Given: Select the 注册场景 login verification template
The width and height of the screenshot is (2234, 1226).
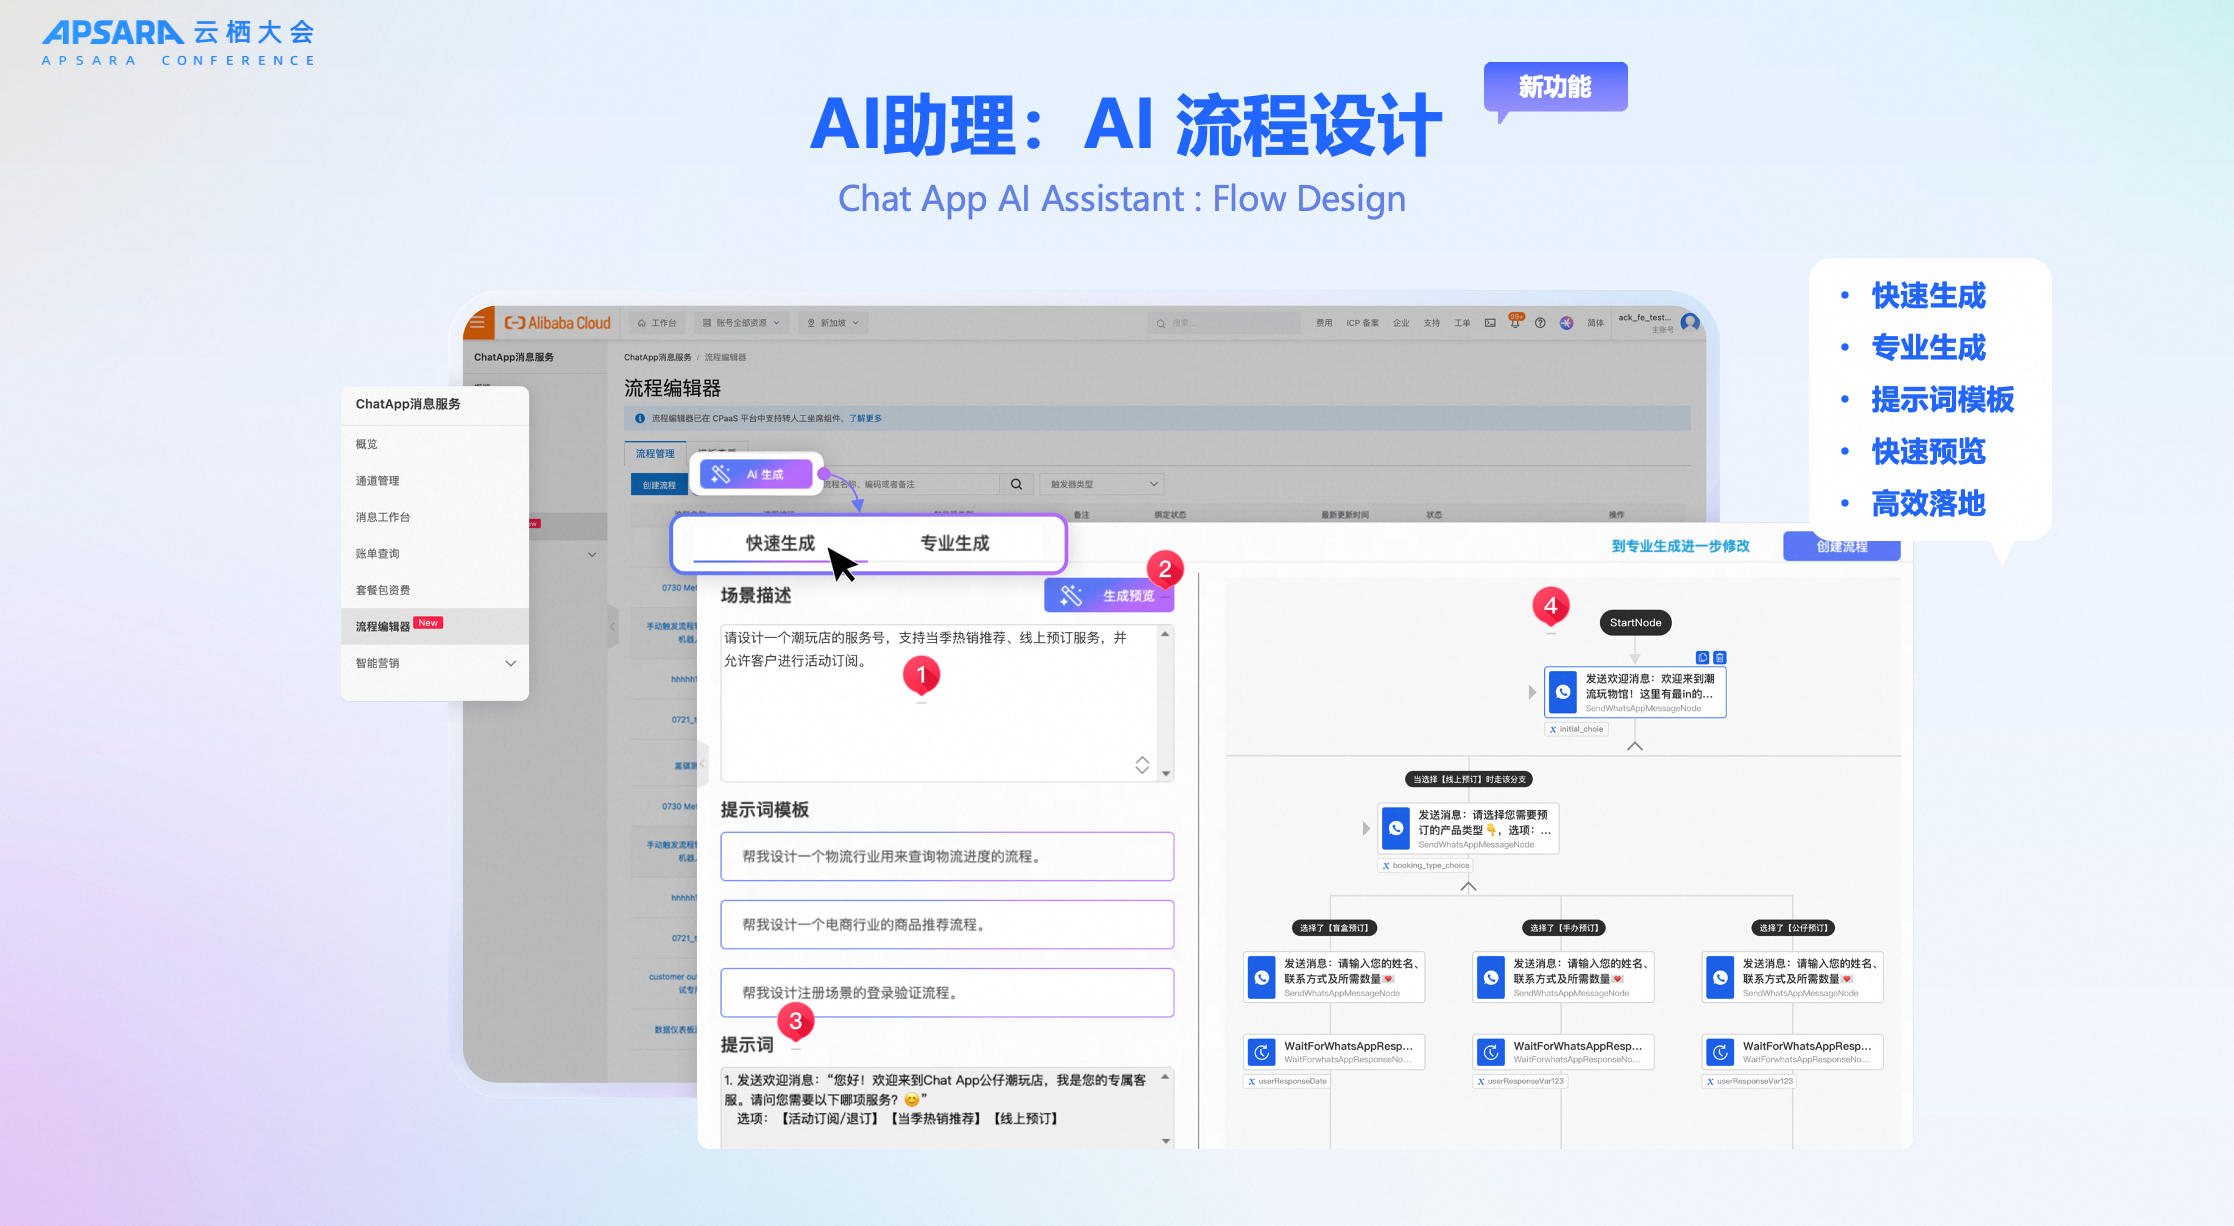Looking at the screenshot, I should (947, 992).
